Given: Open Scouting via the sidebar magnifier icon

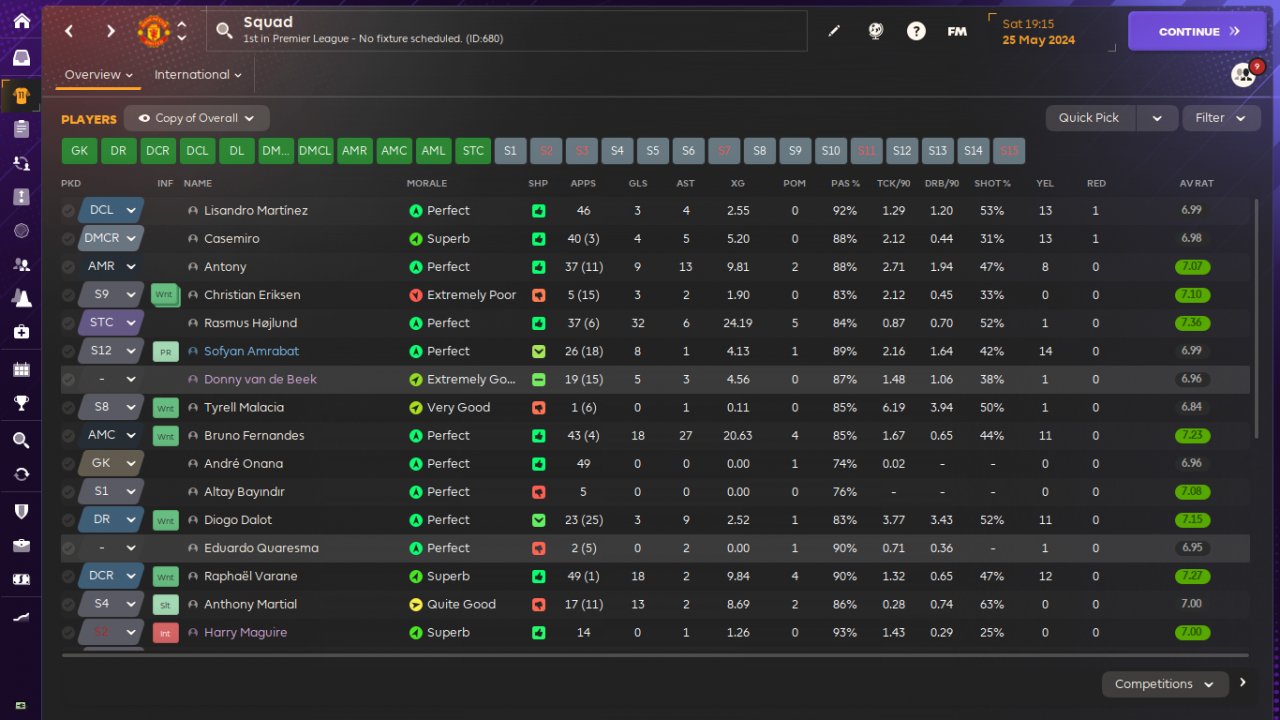Looking at the screenshot, I should [x=21, y=440].
